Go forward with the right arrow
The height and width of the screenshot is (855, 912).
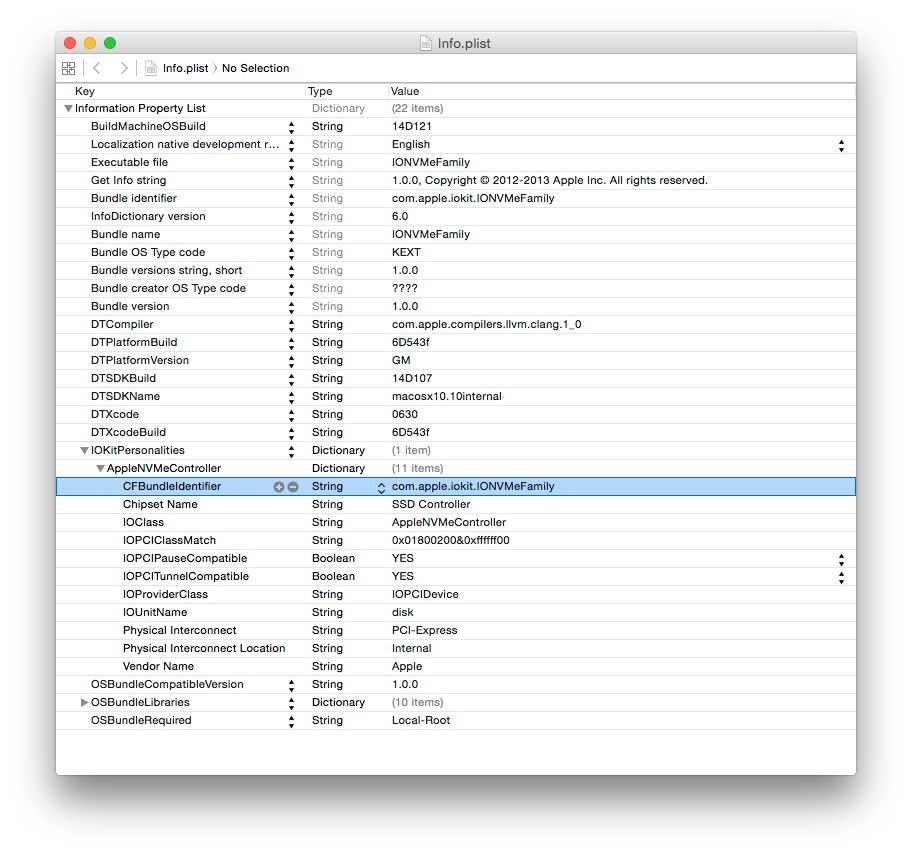(x=123, y=68)
